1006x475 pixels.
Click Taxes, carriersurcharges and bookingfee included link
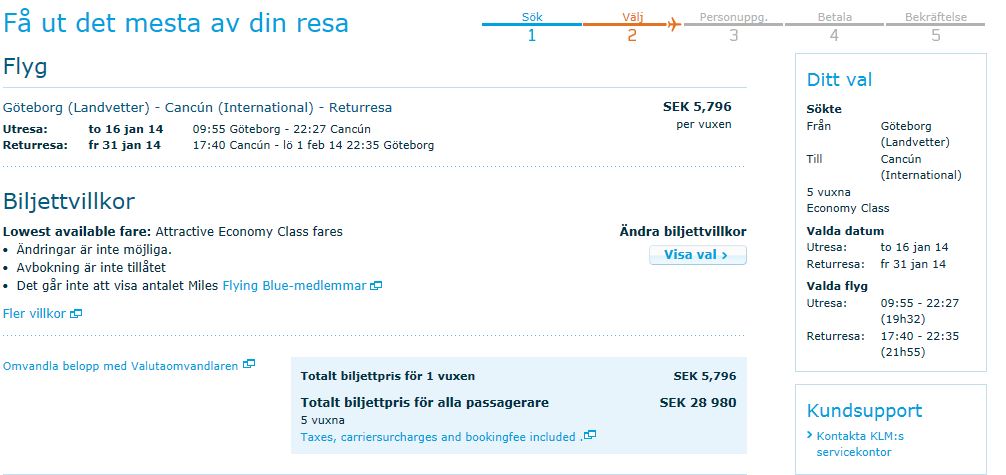pyautogui.click(x=438, y=437)
